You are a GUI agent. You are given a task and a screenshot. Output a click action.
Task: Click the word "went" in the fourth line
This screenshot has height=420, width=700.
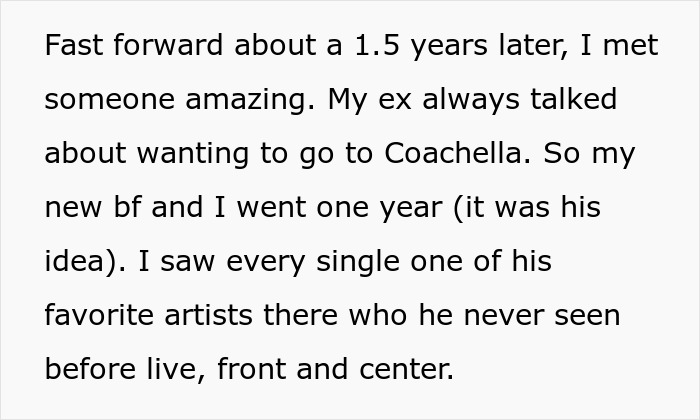pyautogui.click(x=271, y=208)
